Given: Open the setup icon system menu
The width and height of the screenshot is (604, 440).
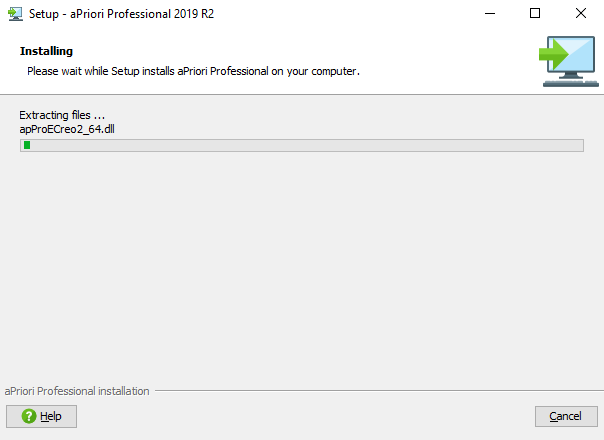Looking at the screenshot, I should tap(14, 13).
